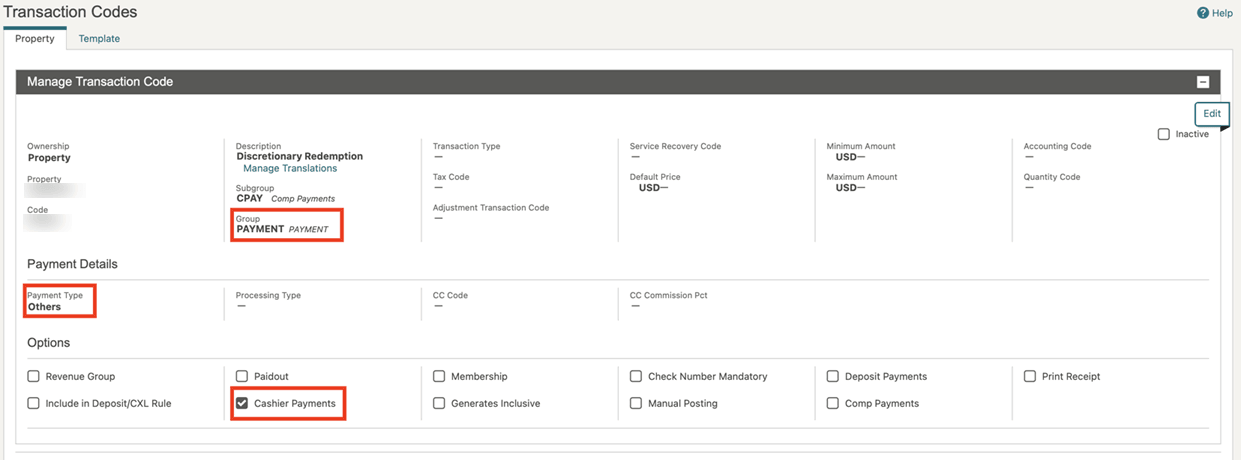Check the Generates Inclusive option
Image resolution: width=1241 pixels, height=460 pixels.
(x=439, y=403)
